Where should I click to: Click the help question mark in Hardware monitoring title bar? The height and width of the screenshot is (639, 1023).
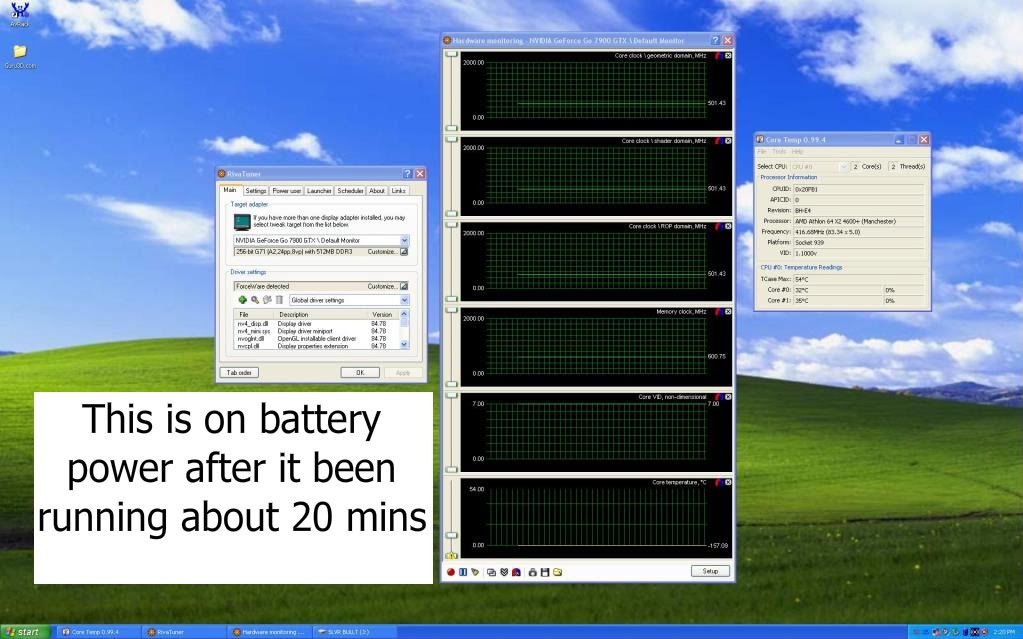pos(715,40)
